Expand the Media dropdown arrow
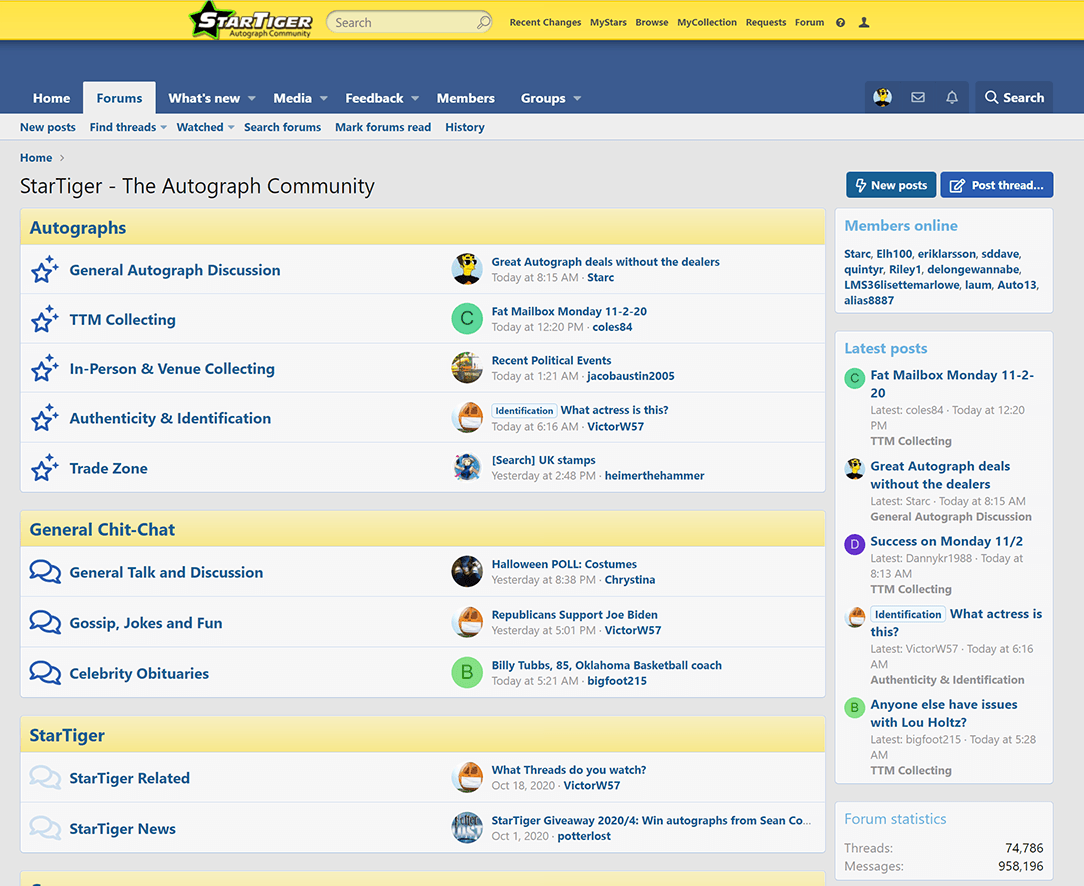The width and height of the screenshot is (1084, 886). point(323,98)
